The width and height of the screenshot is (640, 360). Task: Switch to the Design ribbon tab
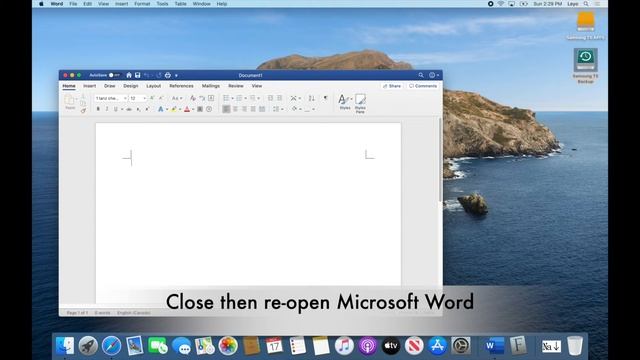click(x=131, y=86)
